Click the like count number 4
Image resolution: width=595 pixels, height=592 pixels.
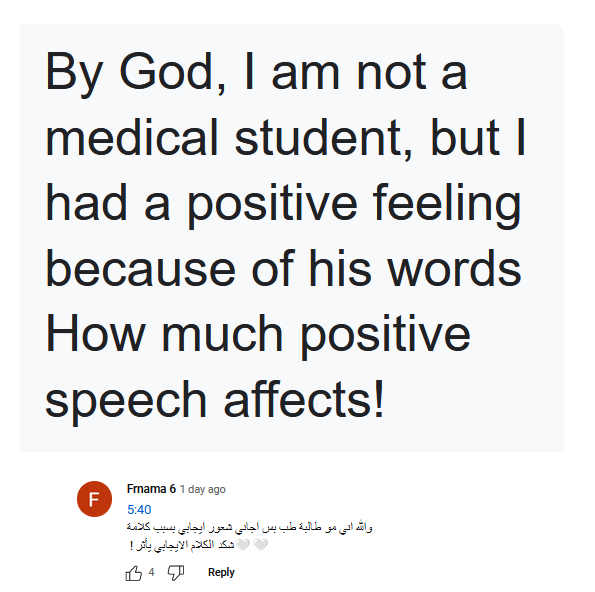[152, 572]
